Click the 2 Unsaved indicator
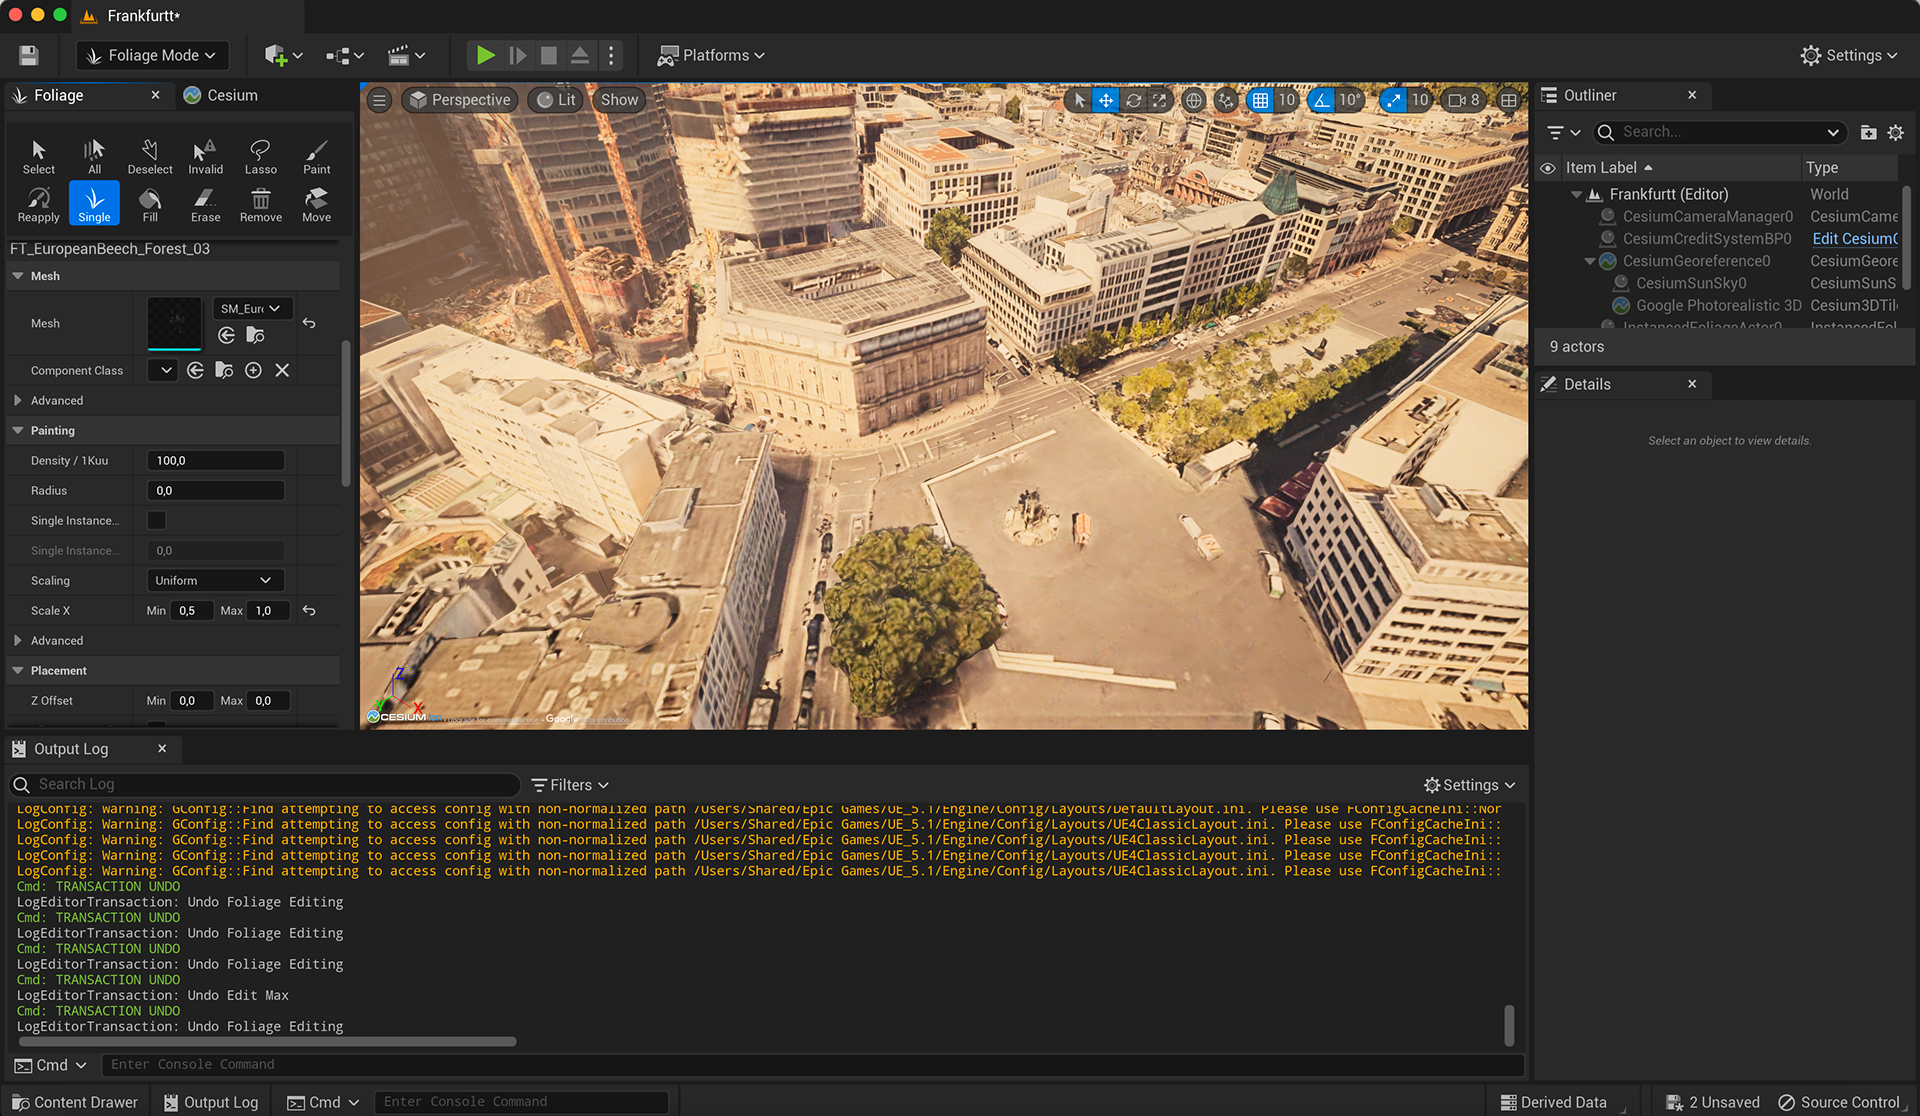 tap(1713, 1102)
